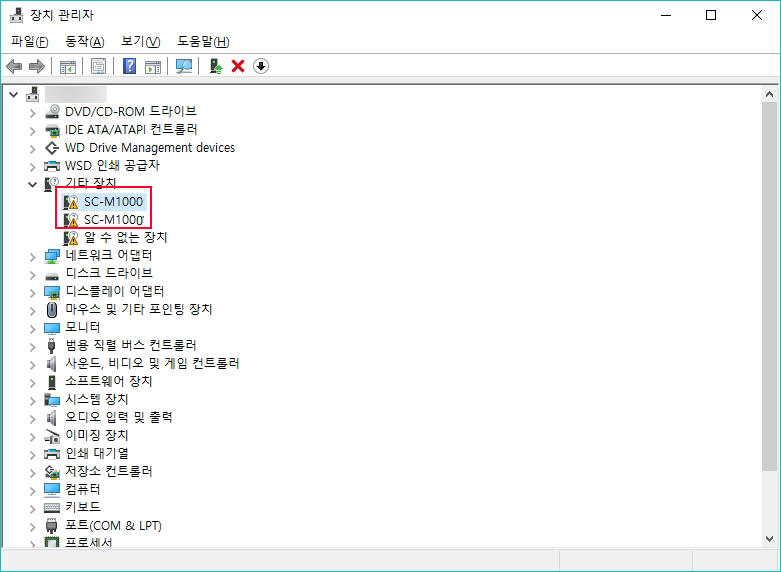The height and width of the screenshot is (572, 781).
Task: Click the scrollbar down arrow
Action: (x=769, y=539)
